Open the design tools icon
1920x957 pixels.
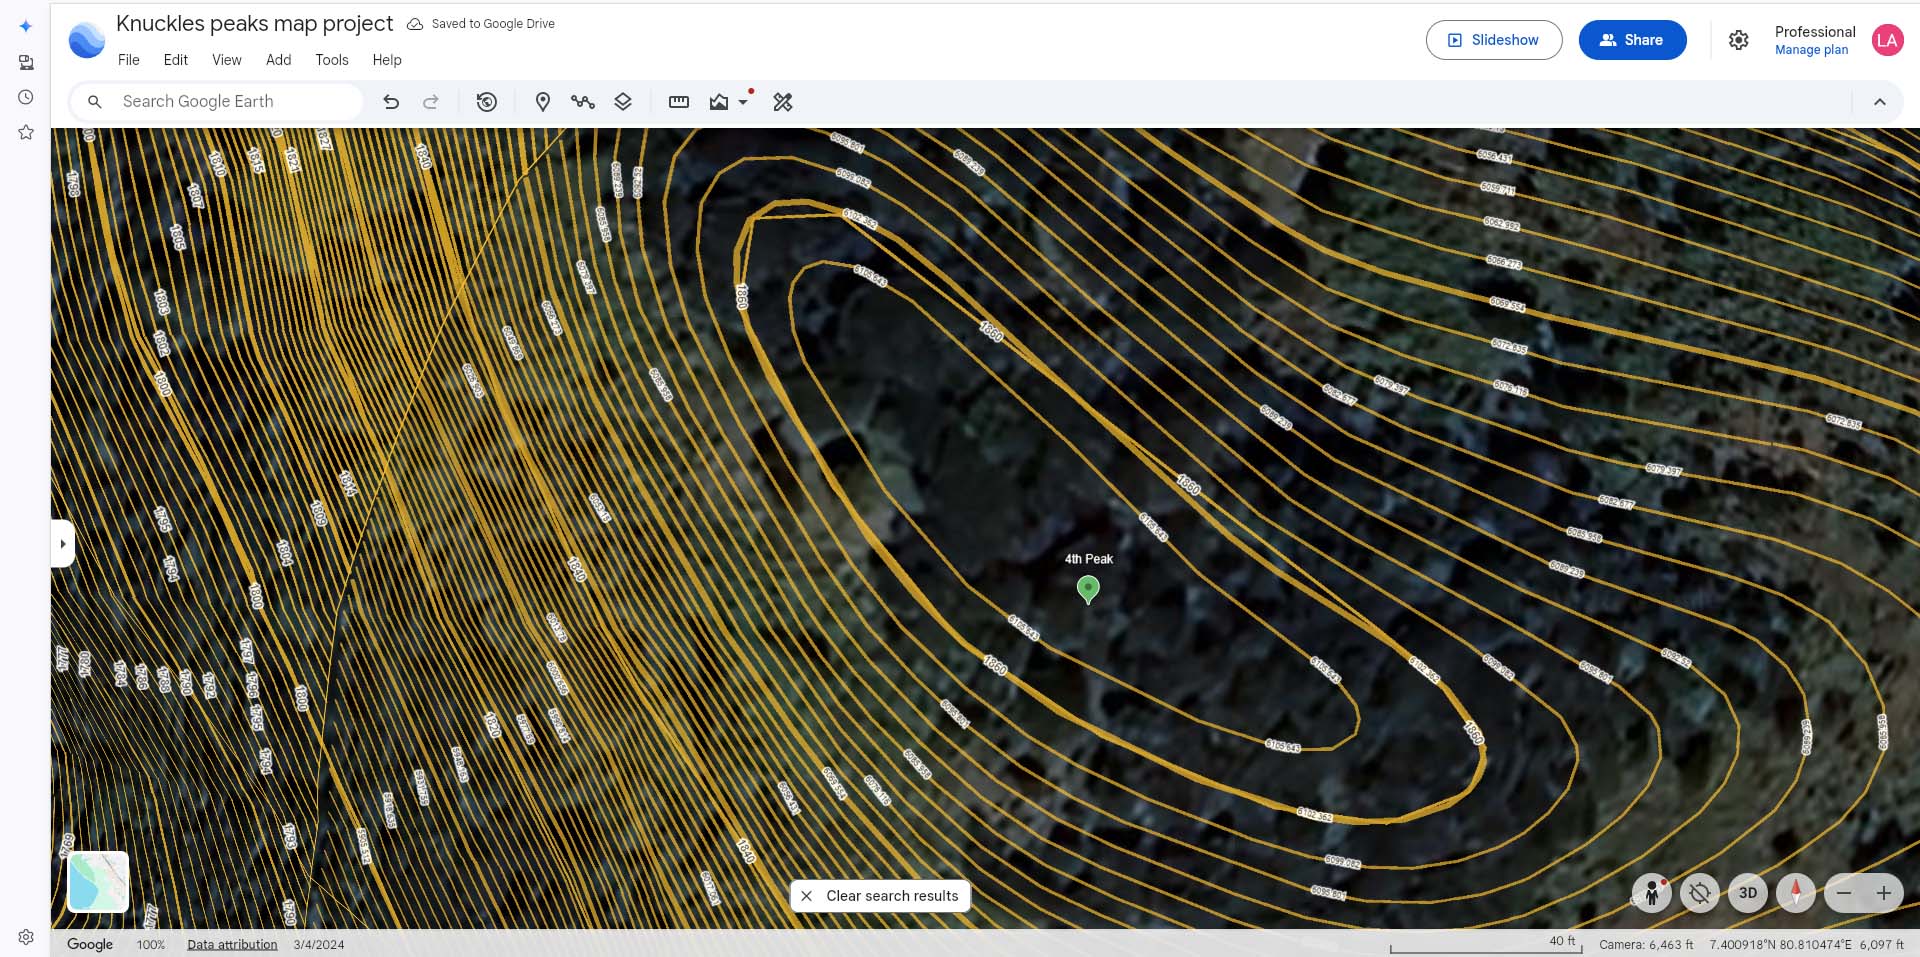pyautogui.click(x=783, y=102)
